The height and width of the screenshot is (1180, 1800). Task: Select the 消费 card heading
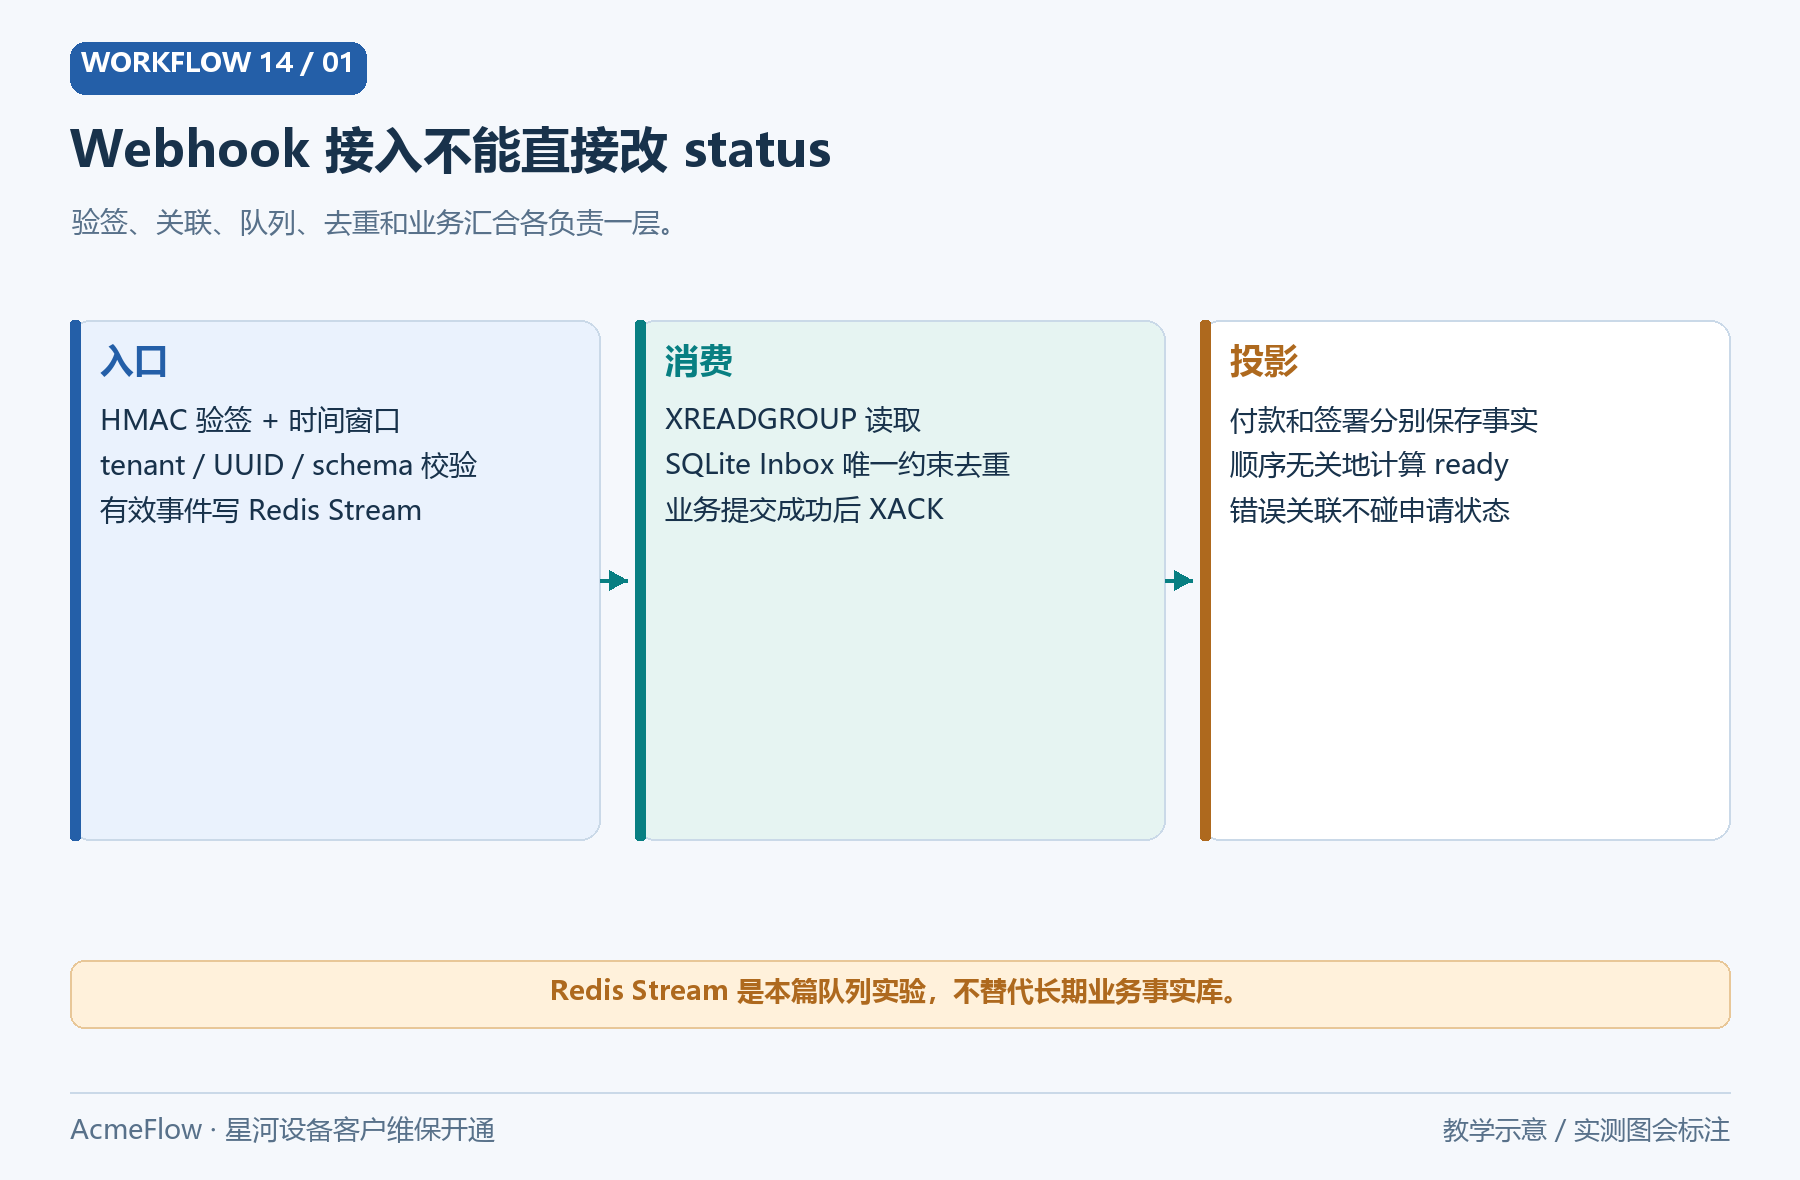(699, 361)
